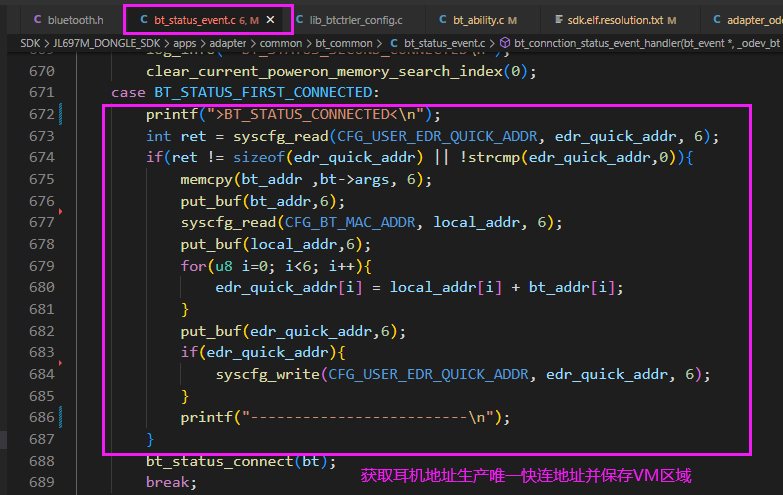Close the bt_status_event.c tab
The width and height of the screenshot is (783, 495).
pyautogui.click(x=270, y=19)
